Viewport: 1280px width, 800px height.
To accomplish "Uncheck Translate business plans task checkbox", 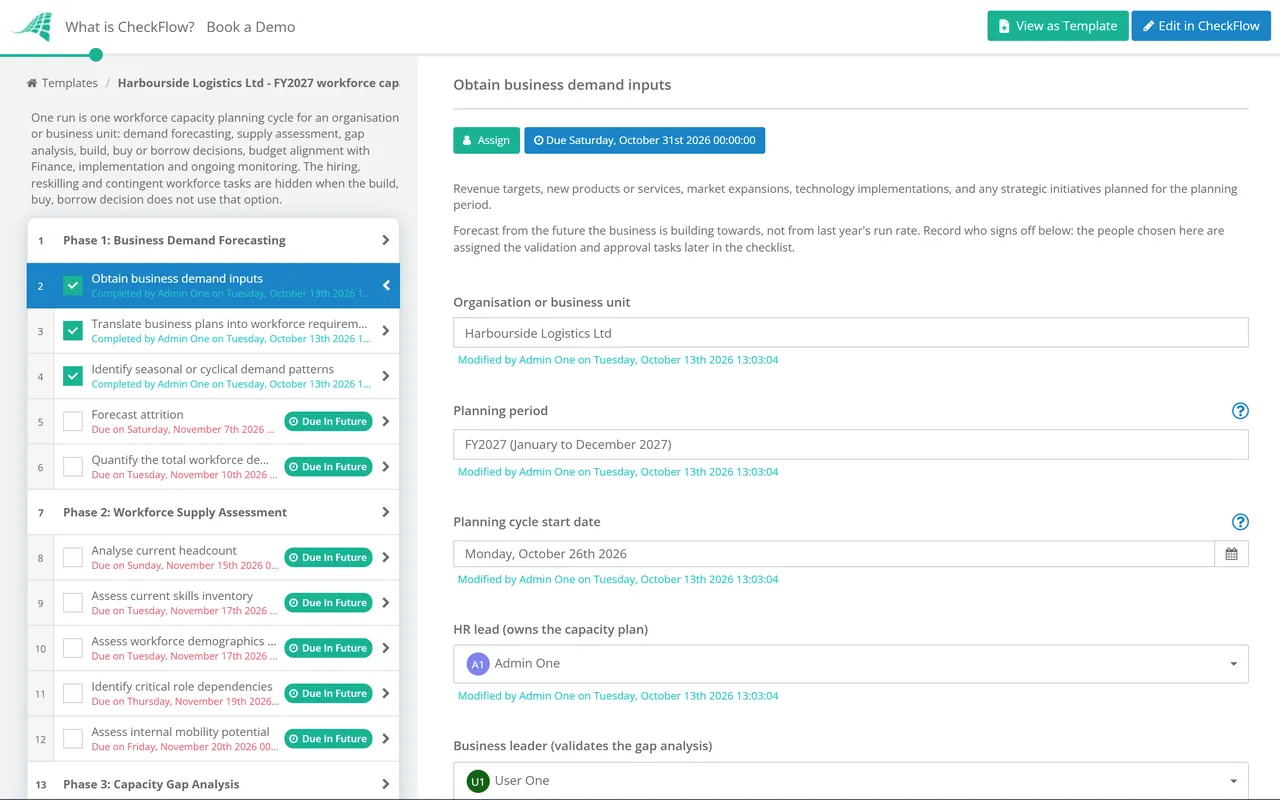I will point(73,331).
